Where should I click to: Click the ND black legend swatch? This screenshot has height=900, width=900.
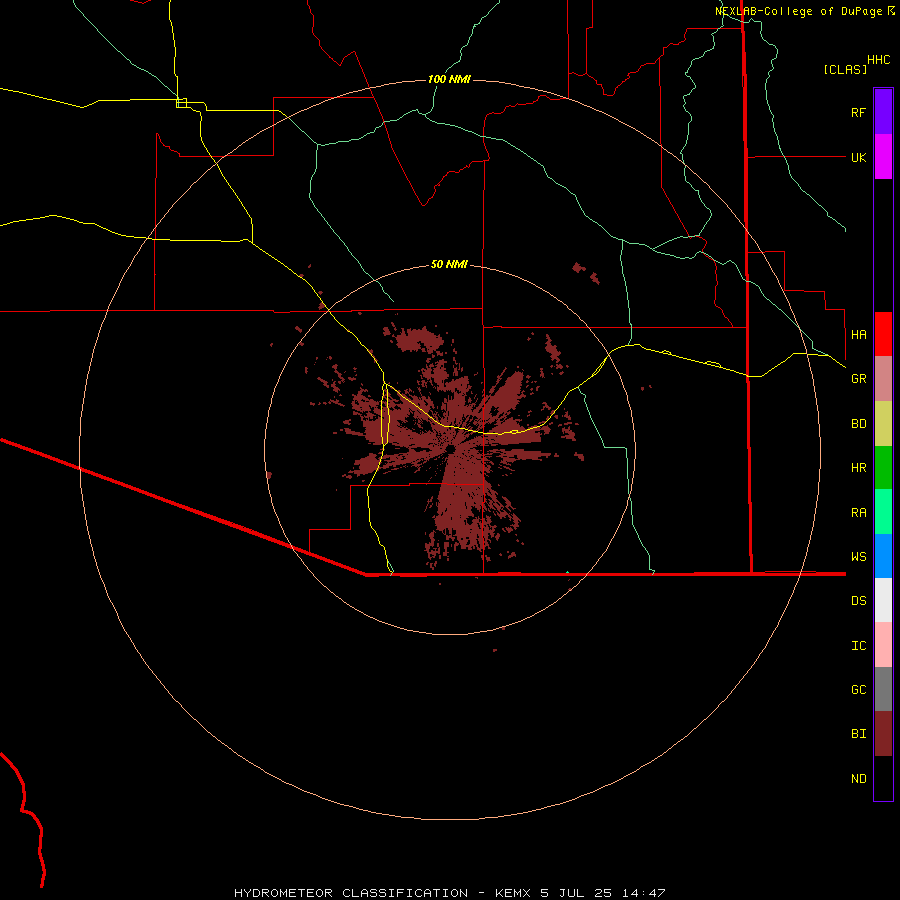coord(883,778)
